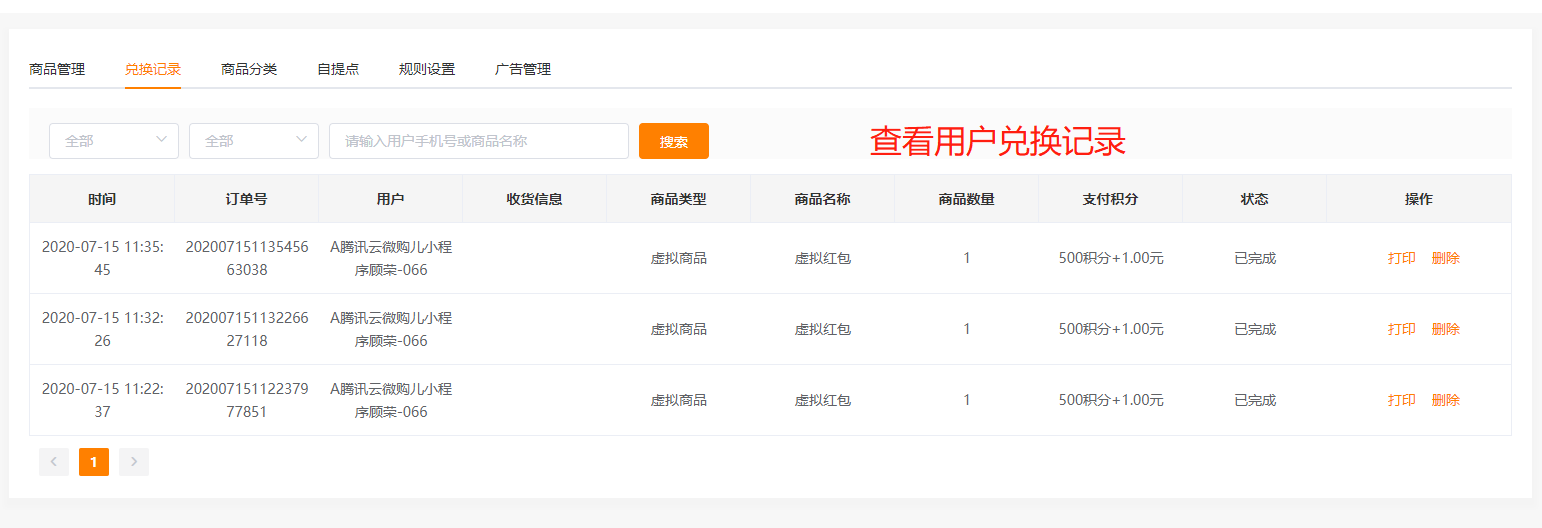The width and height of the screenshot is (1542, 528).
Task: Delete order 20200715112237977851
Action: tap(1446, 400)
